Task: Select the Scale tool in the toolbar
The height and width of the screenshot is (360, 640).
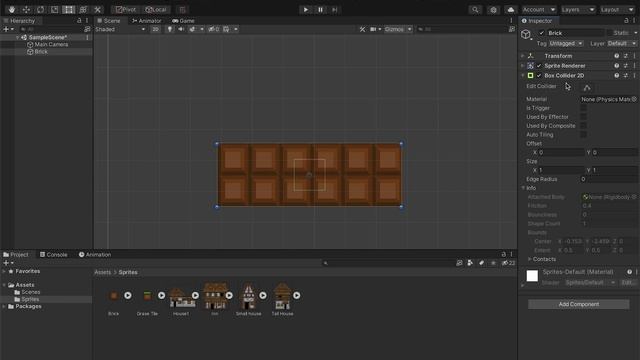Action: point(54,9)
